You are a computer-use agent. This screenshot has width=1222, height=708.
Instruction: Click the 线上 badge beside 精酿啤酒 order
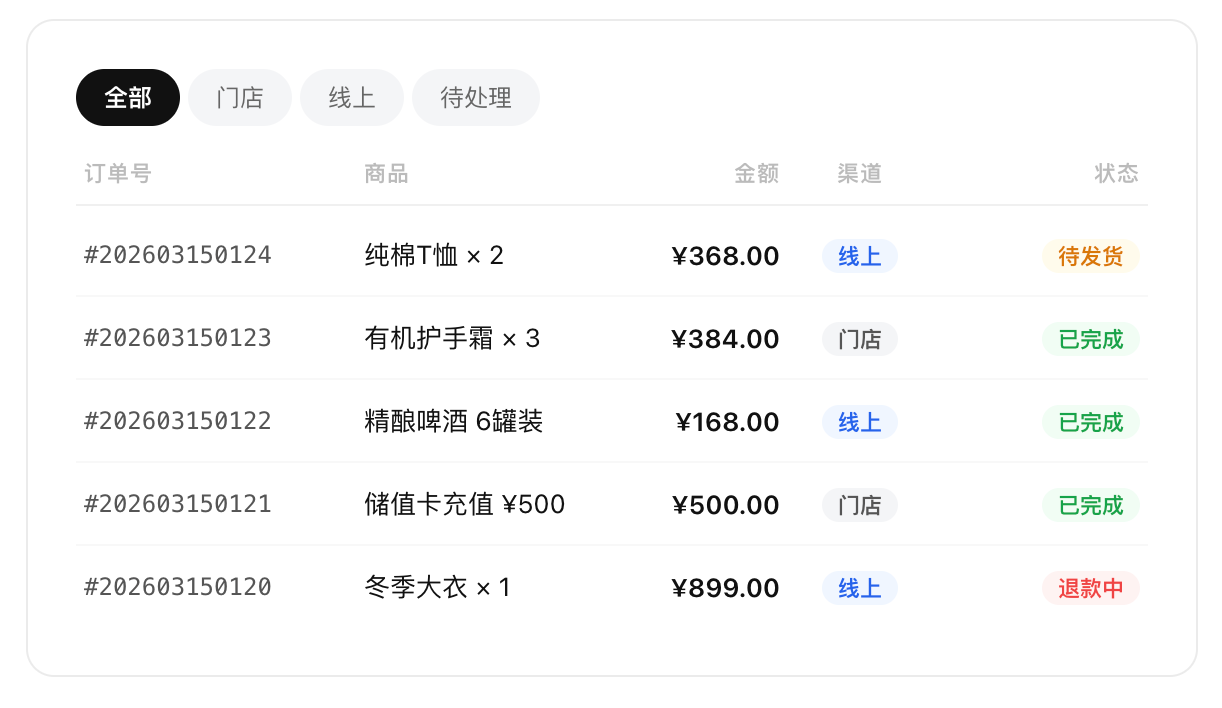[858, 422]
